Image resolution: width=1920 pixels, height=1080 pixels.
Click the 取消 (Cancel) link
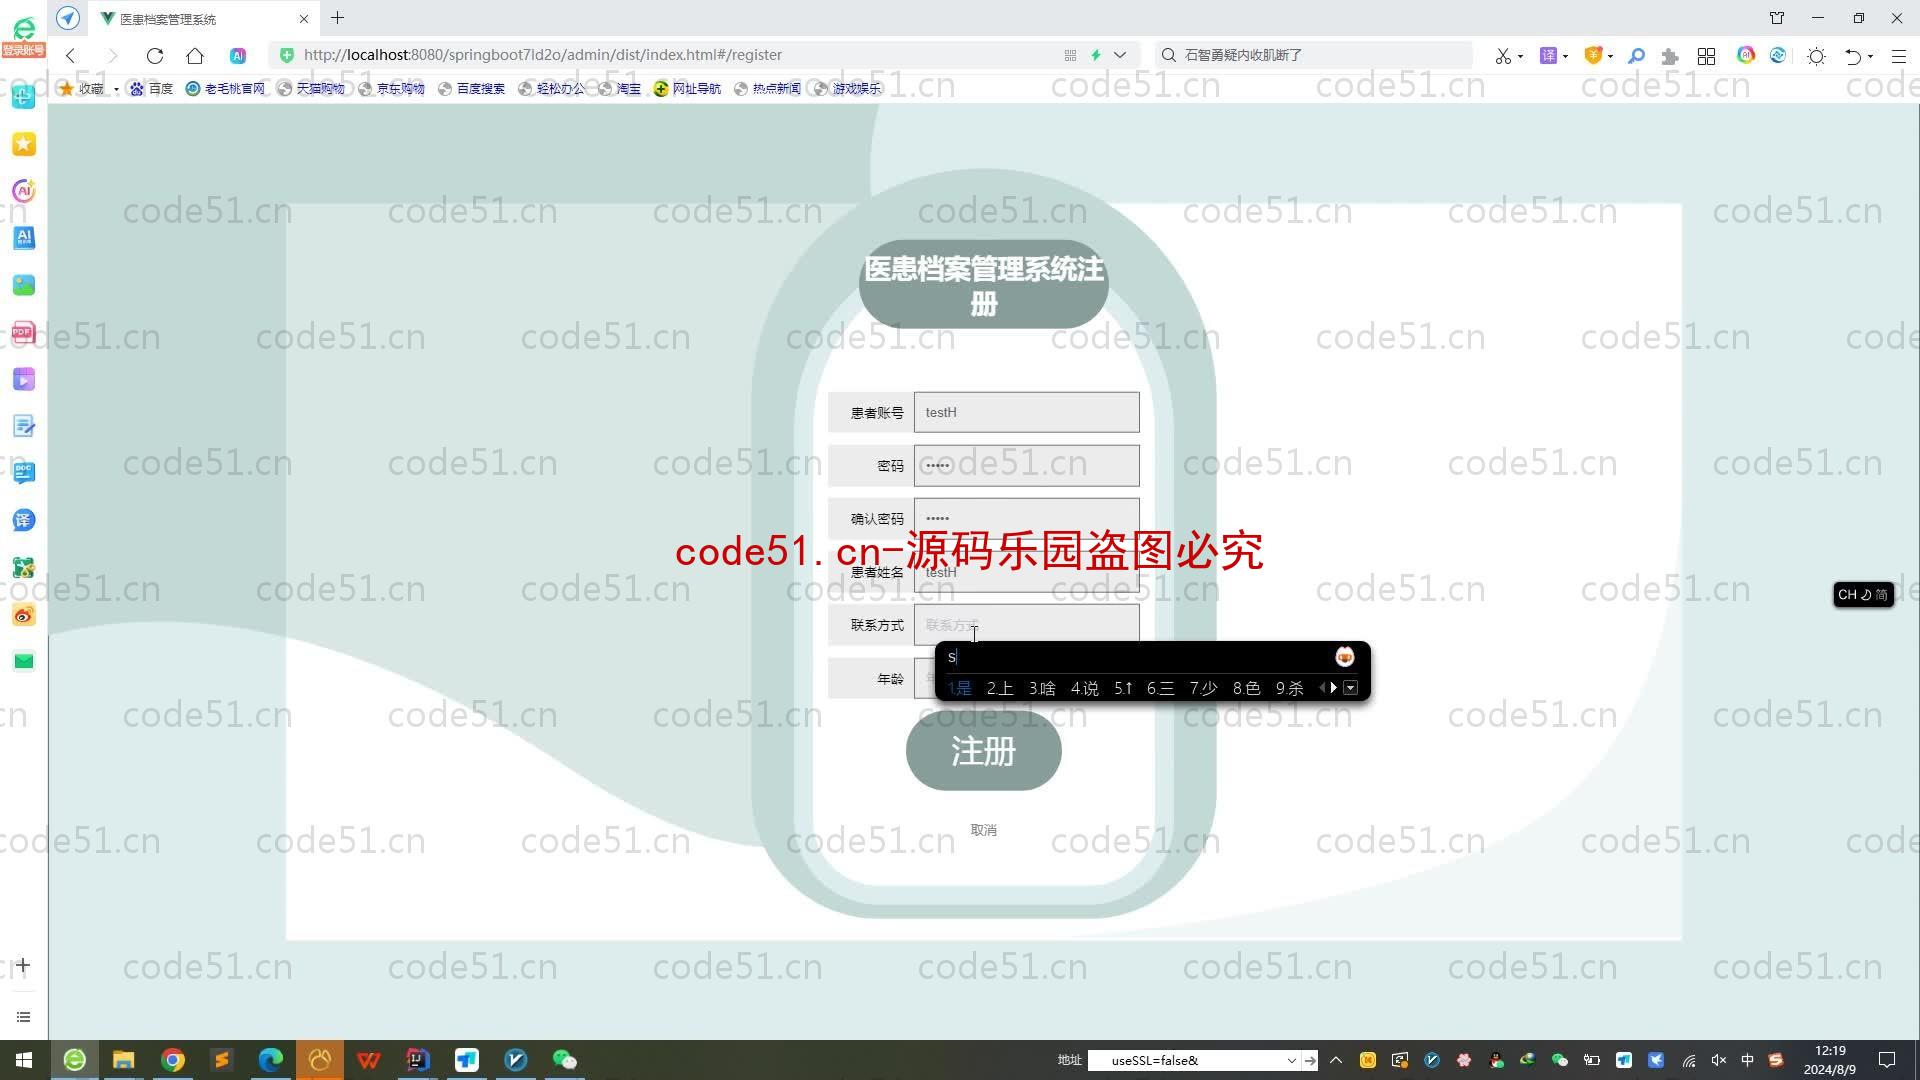tap(985, 829)
